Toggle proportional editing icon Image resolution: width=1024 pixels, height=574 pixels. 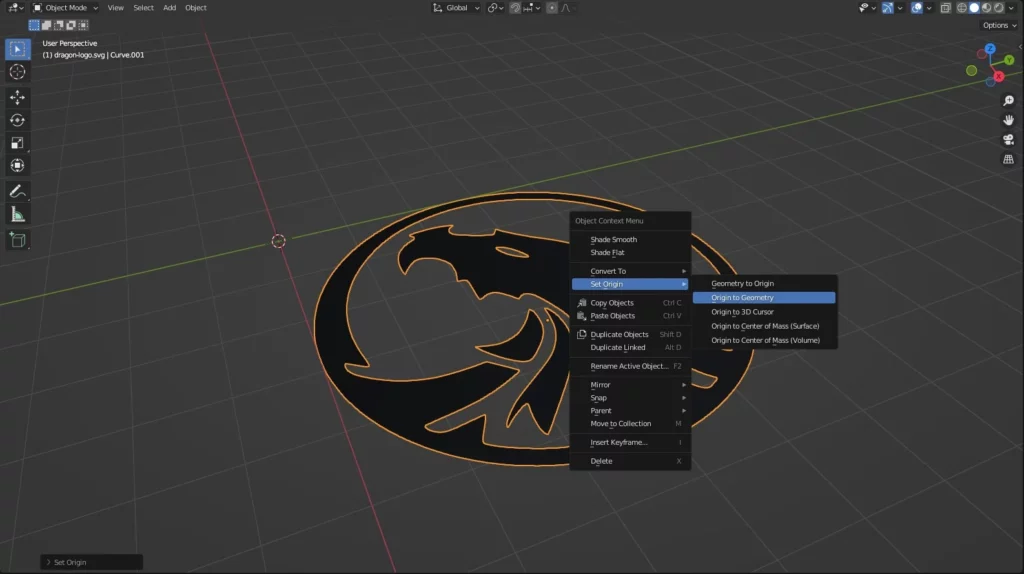pos(552,8)
